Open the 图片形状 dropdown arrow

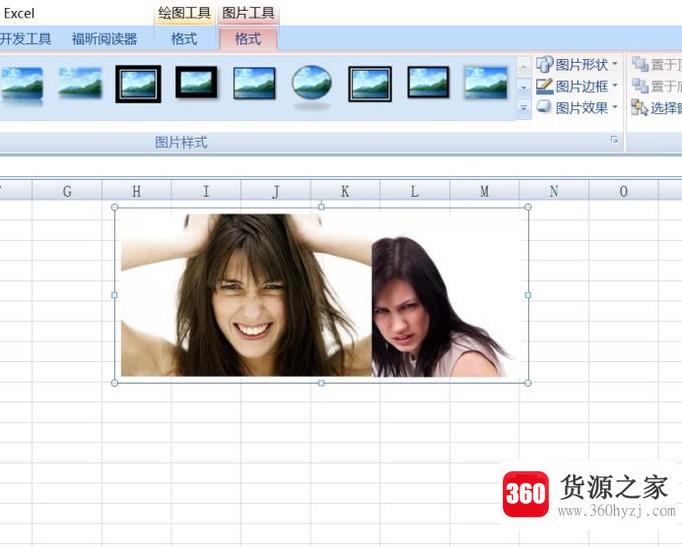coord(615,64)
